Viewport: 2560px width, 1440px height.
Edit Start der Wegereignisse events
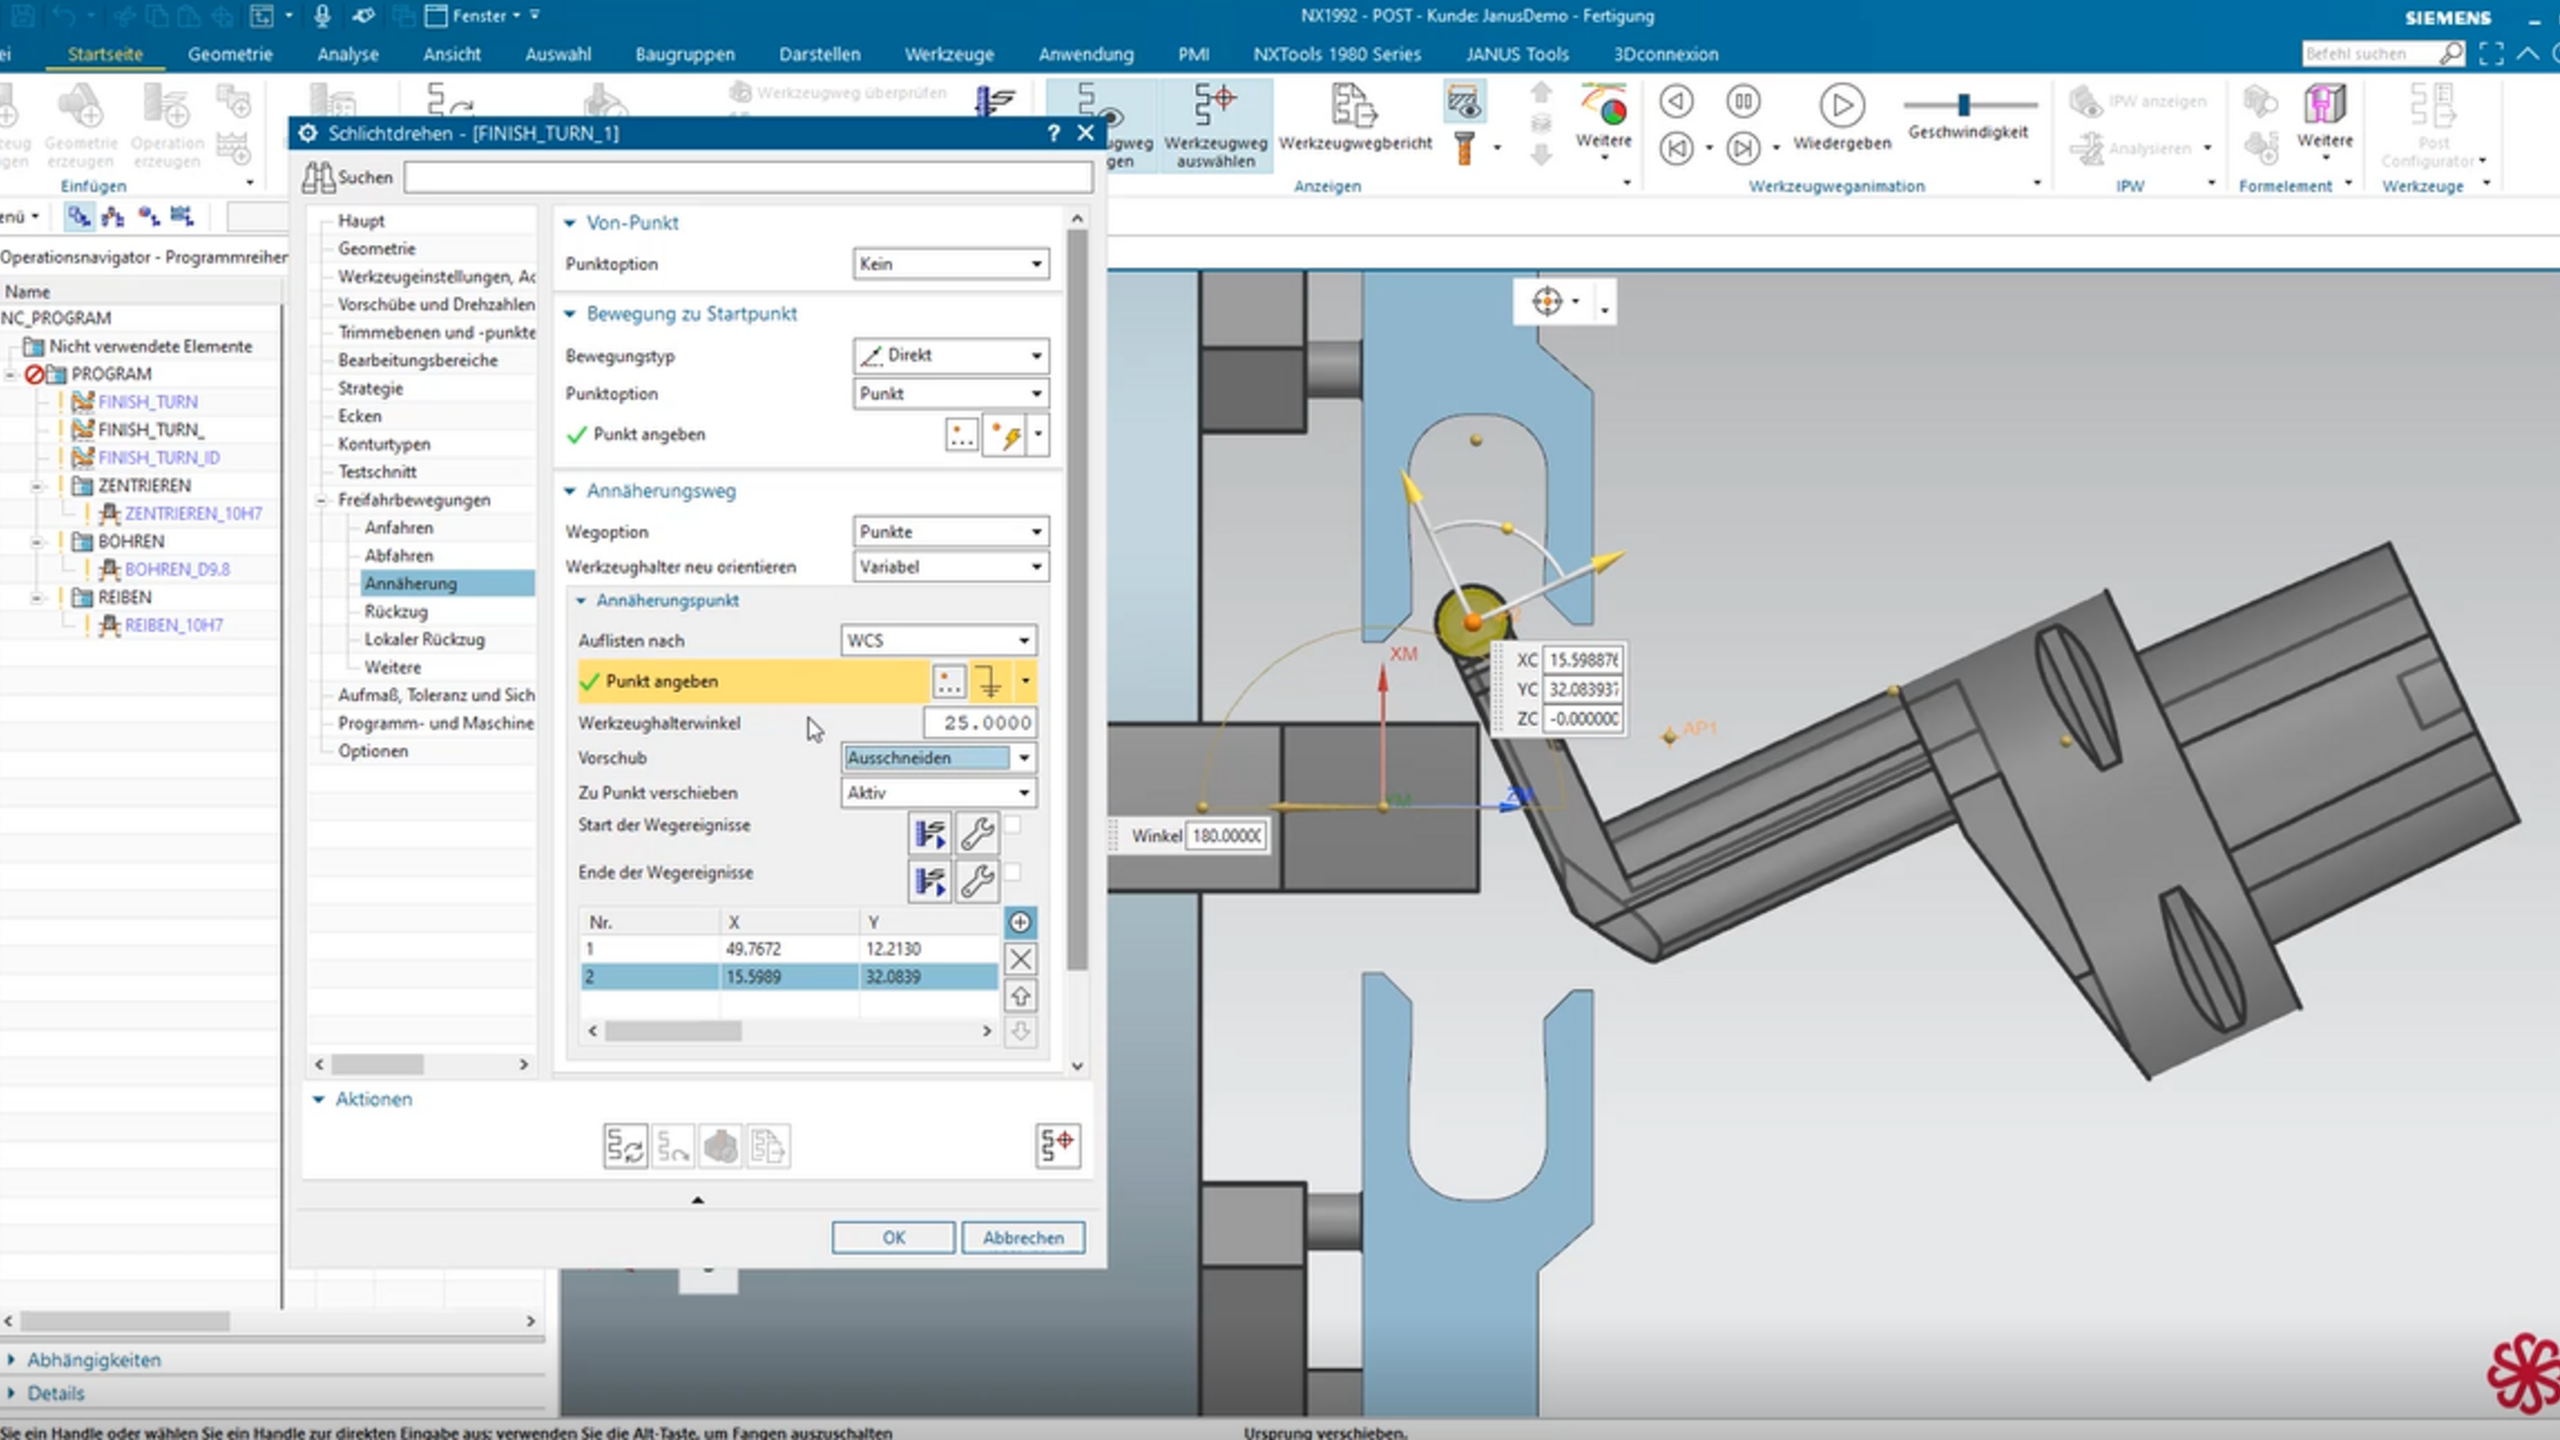tap(930, 832)
